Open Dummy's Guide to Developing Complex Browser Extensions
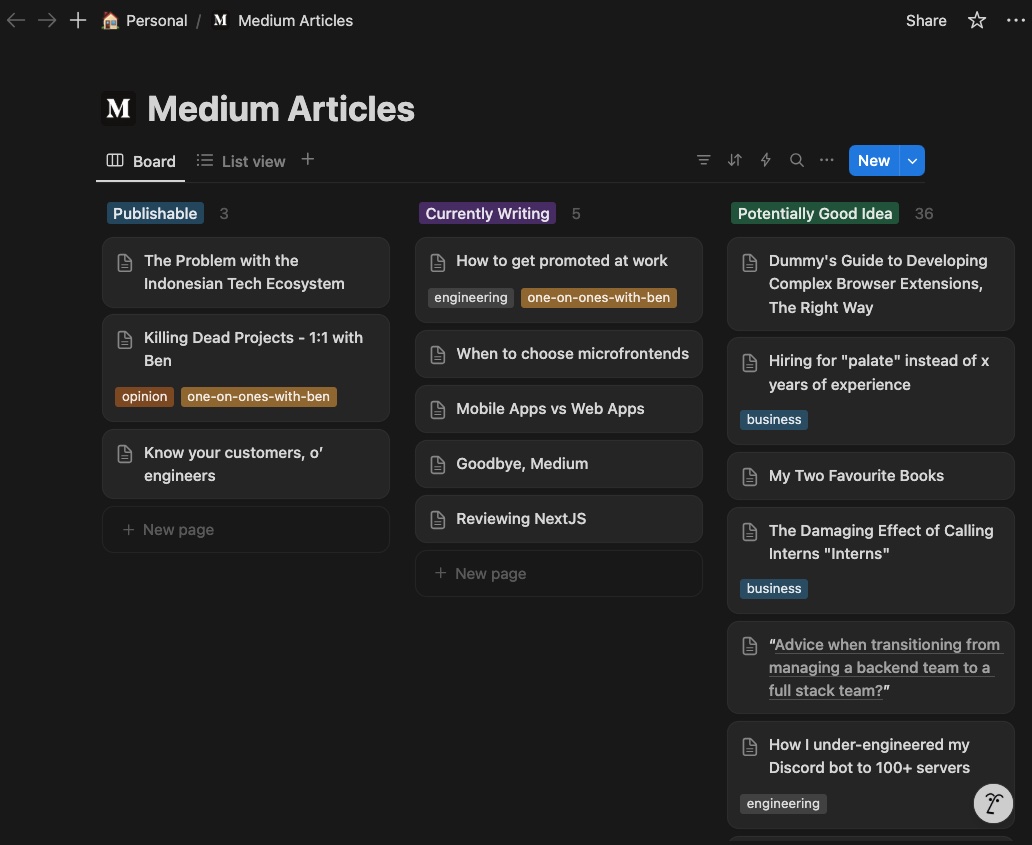 (x=871, y=284)
